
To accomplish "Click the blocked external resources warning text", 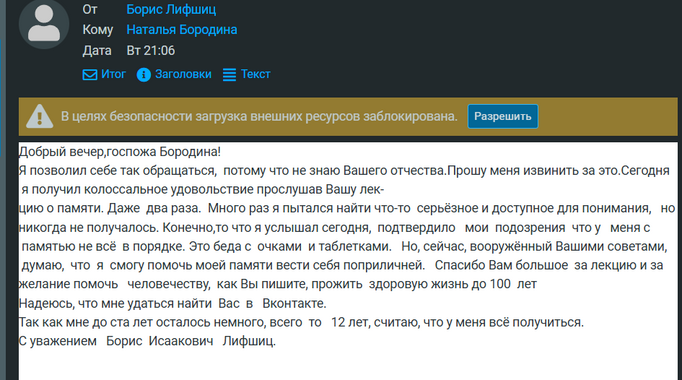I will point(259,117).
